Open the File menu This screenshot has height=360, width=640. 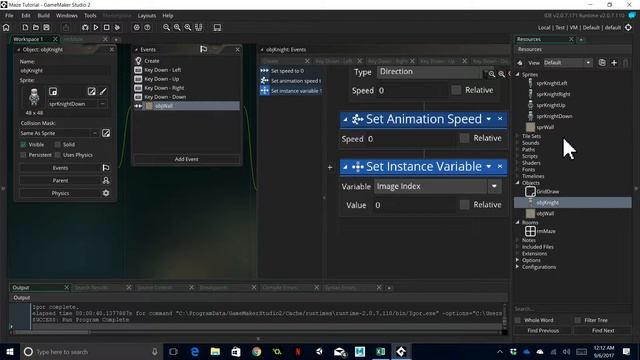(9, 16)
